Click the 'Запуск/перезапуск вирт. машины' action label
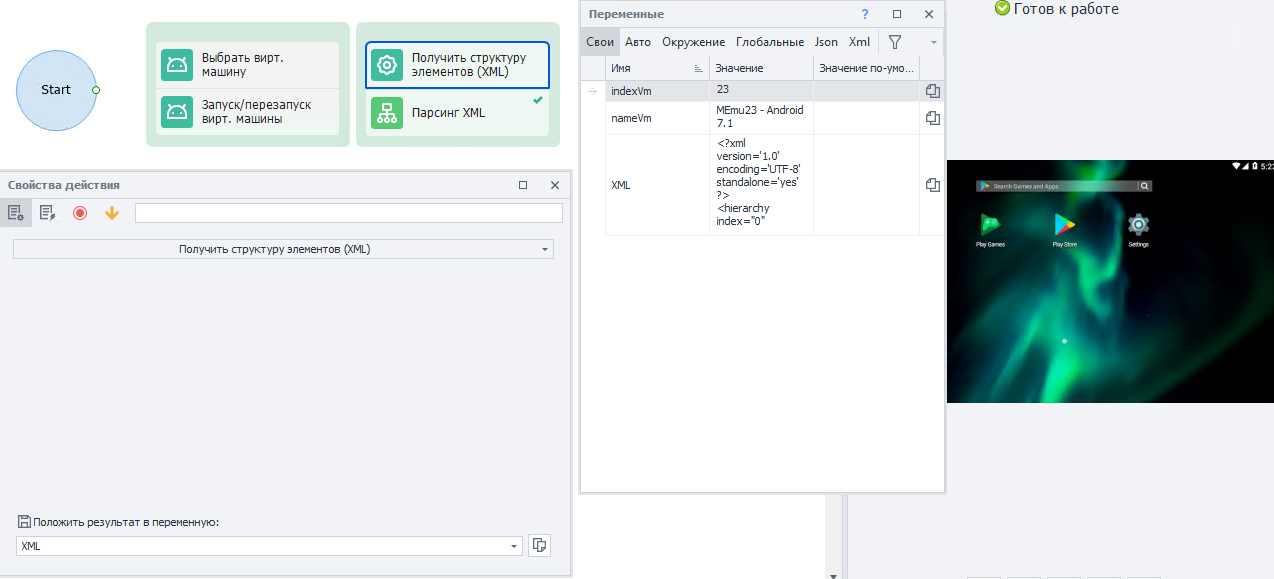Screen dimensions: 1274x579 click(x=257, y=112)
